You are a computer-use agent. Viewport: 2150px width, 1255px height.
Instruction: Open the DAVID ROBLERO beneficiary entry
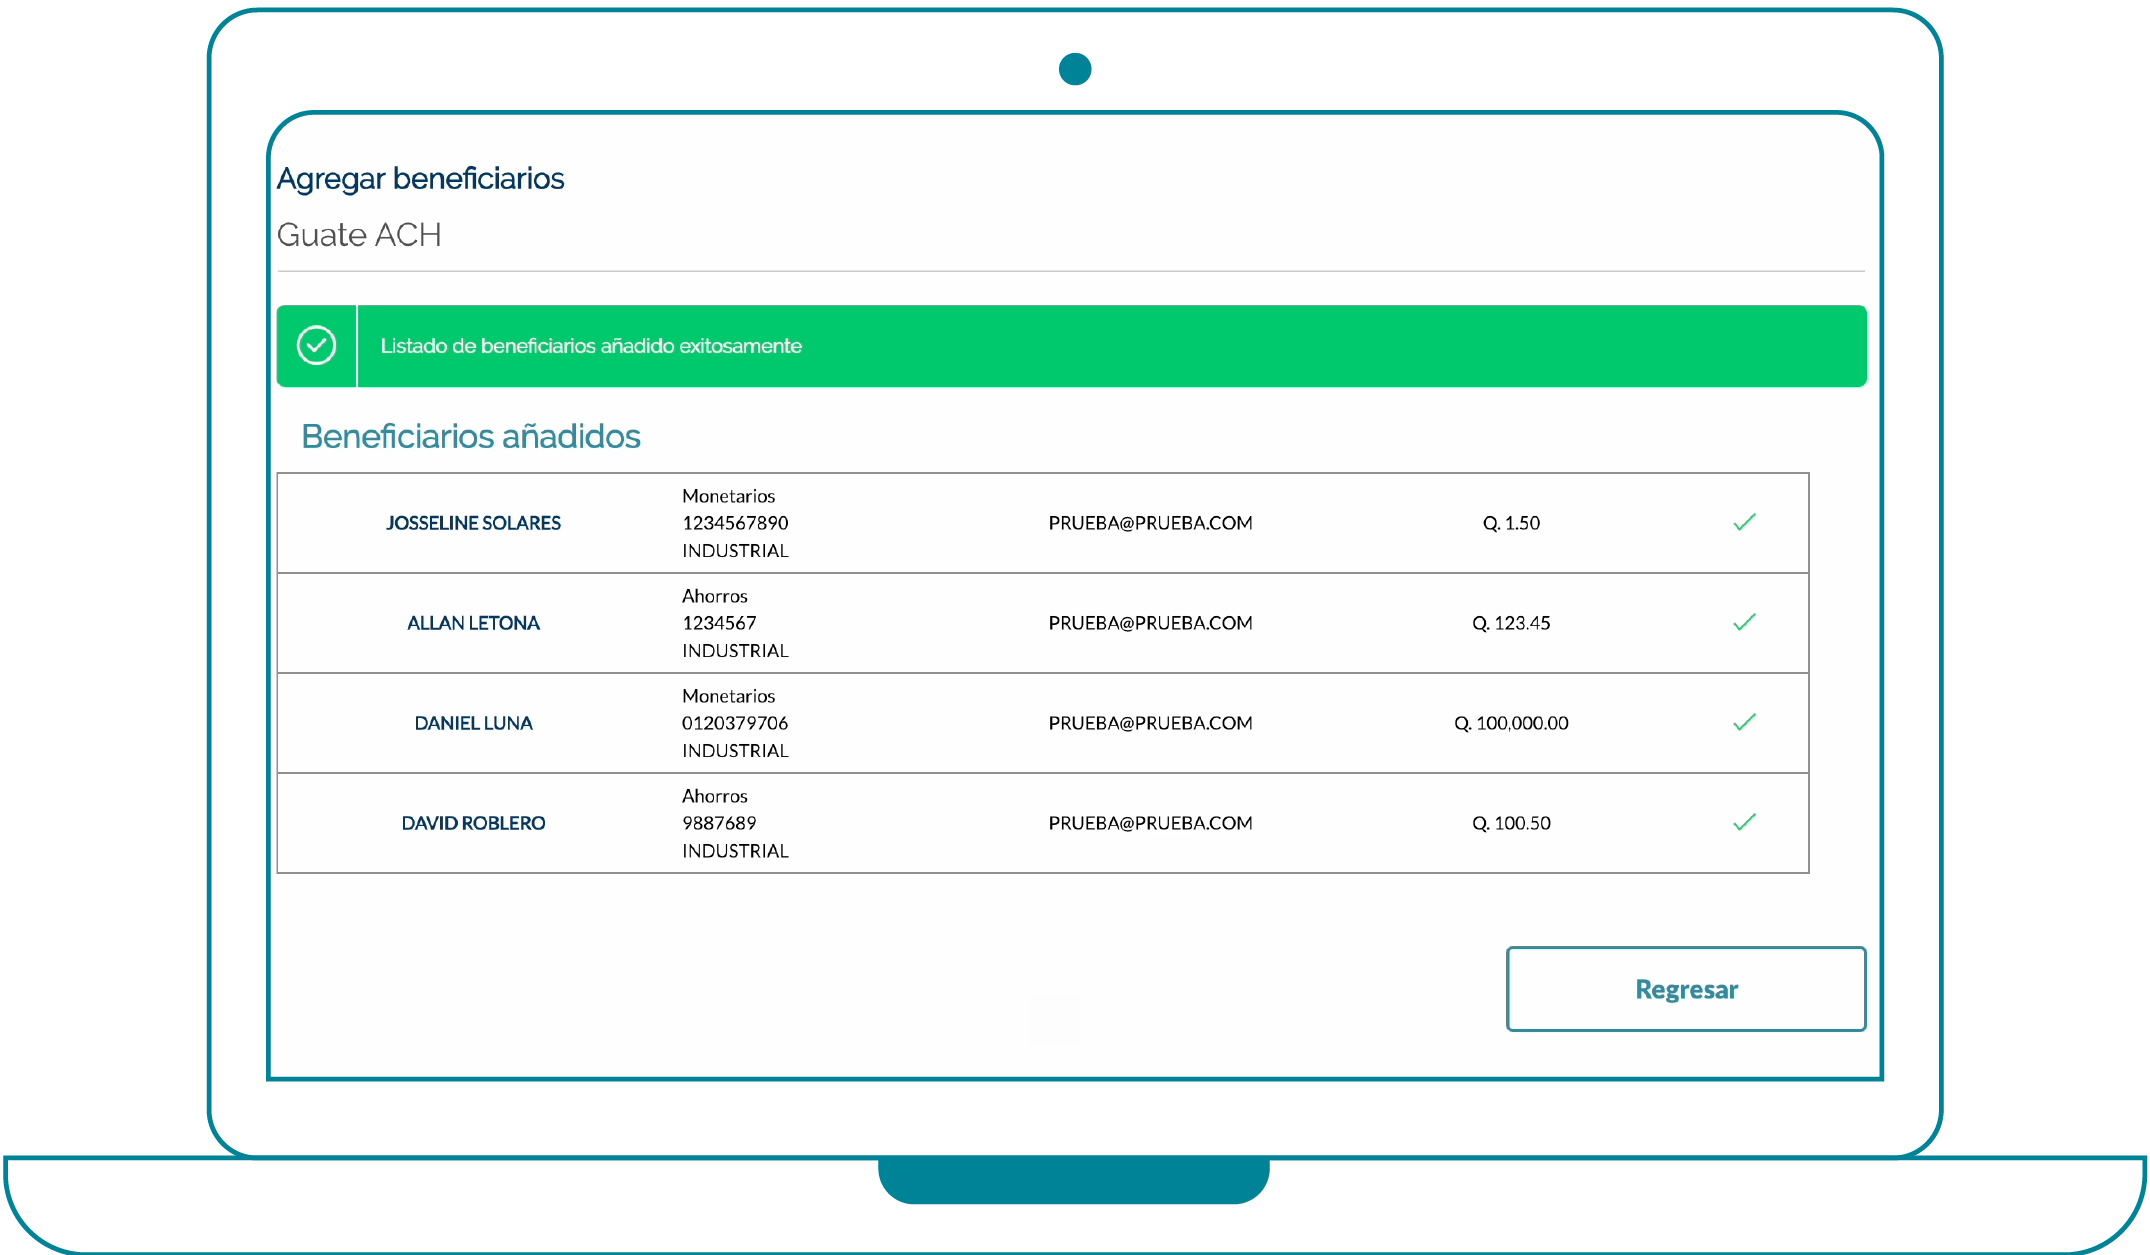point(473,823)
